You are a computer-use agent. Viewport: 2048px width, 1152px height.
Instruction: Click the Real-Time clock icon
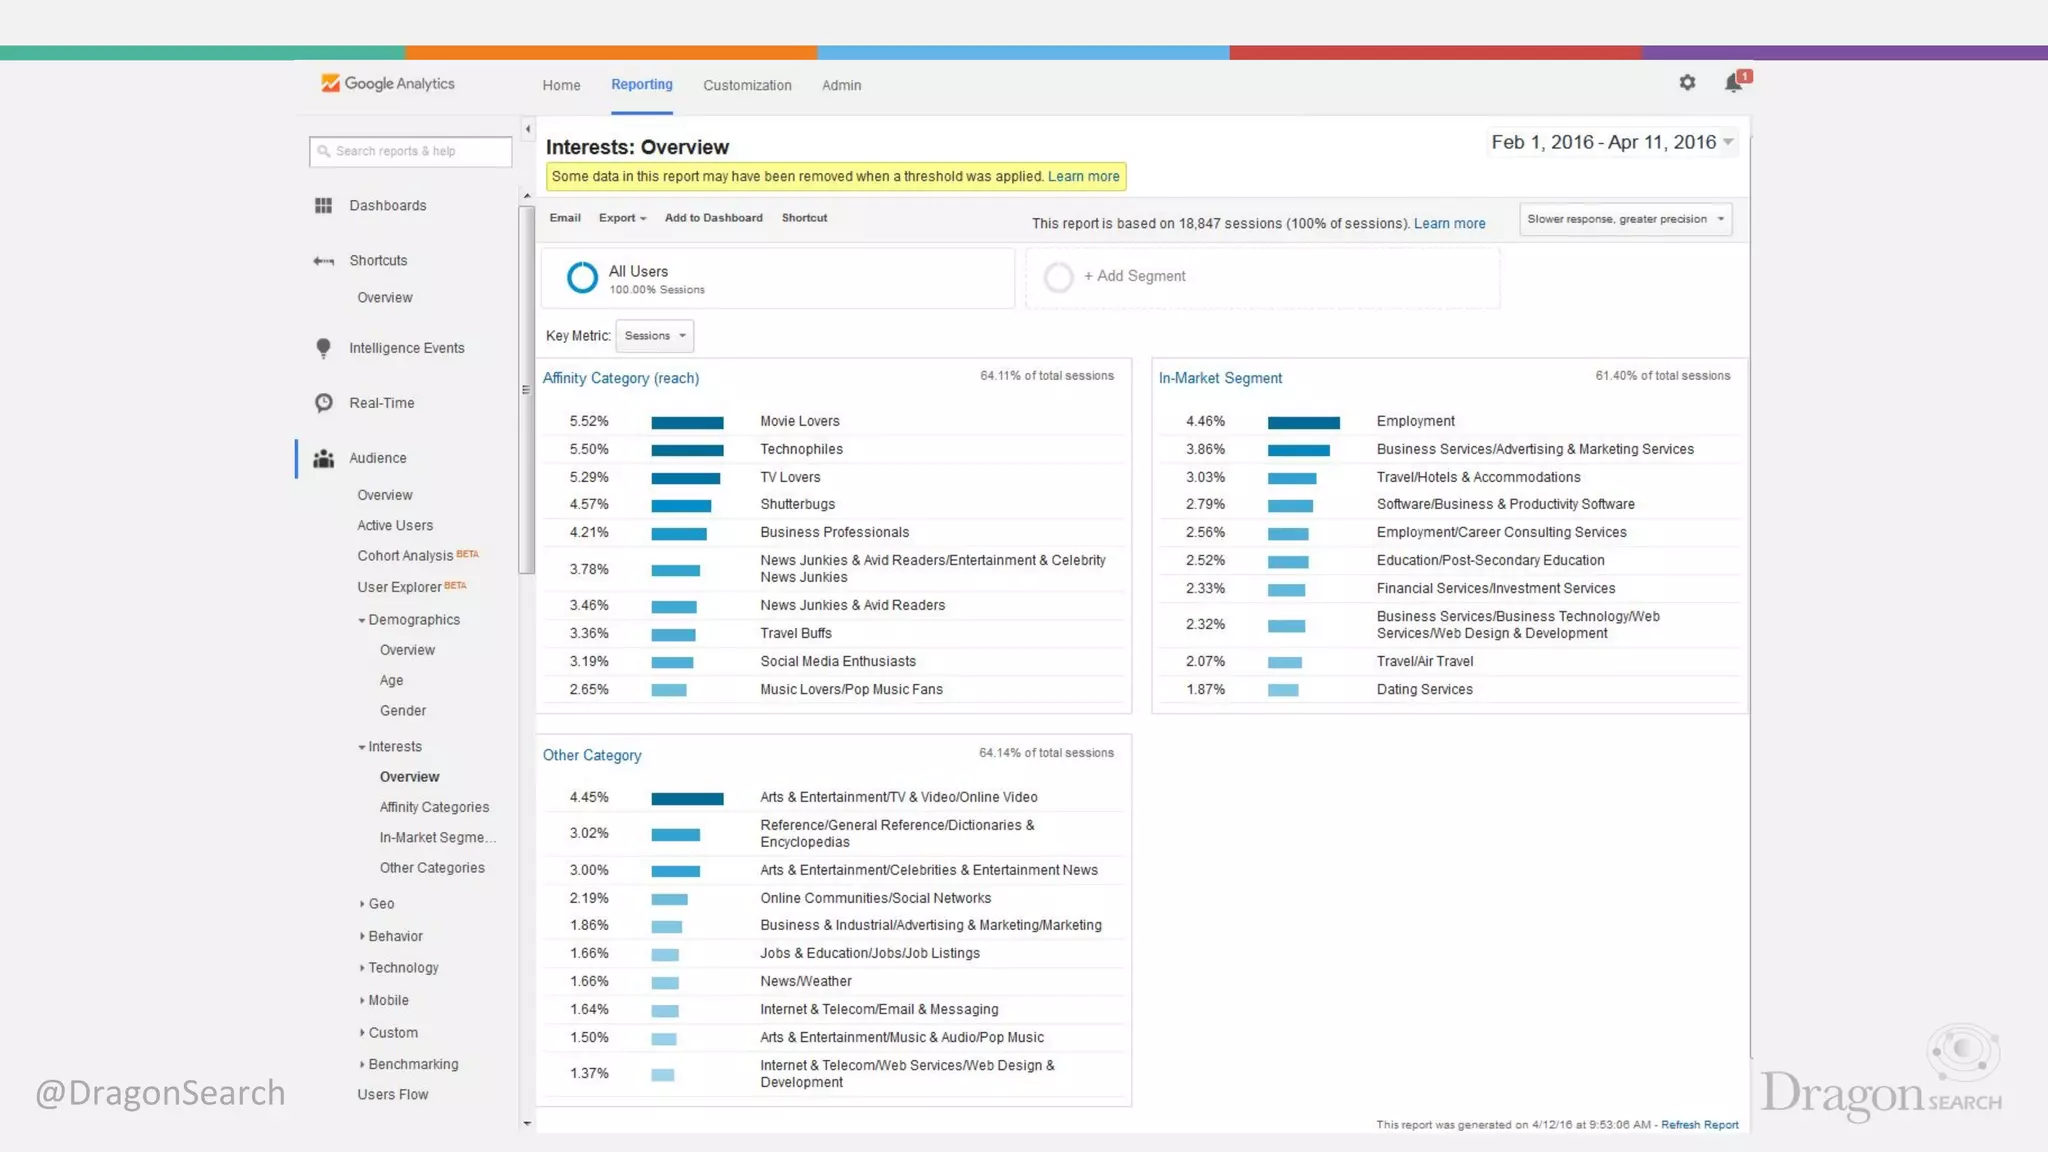pyautogui.click(x=323, y=403)
